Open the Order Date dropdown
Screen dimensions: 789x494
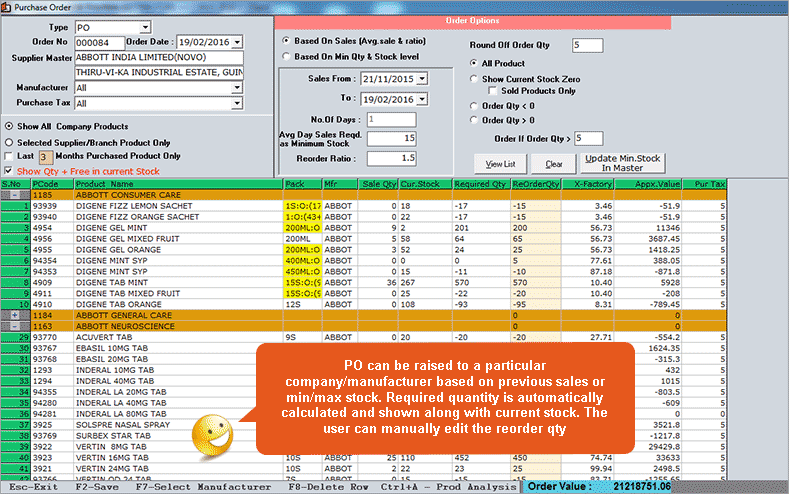(238, 42)
